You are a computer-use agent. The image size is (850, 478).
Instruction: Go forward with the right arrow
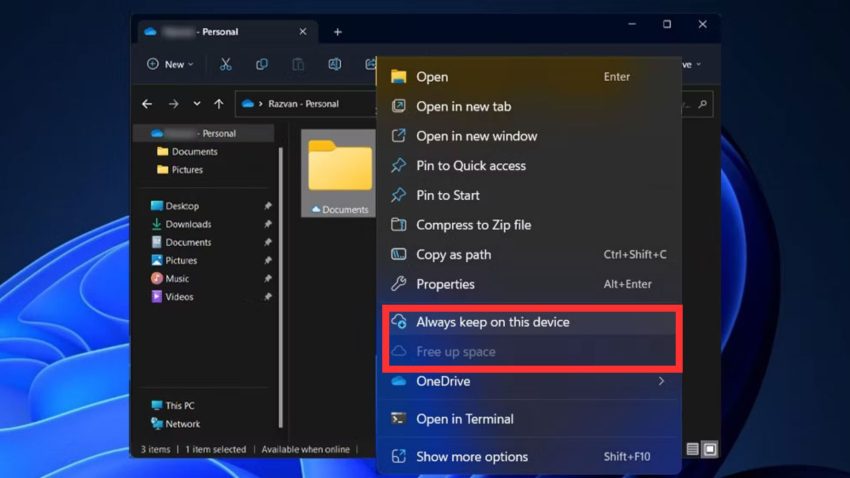pos(173,104)
